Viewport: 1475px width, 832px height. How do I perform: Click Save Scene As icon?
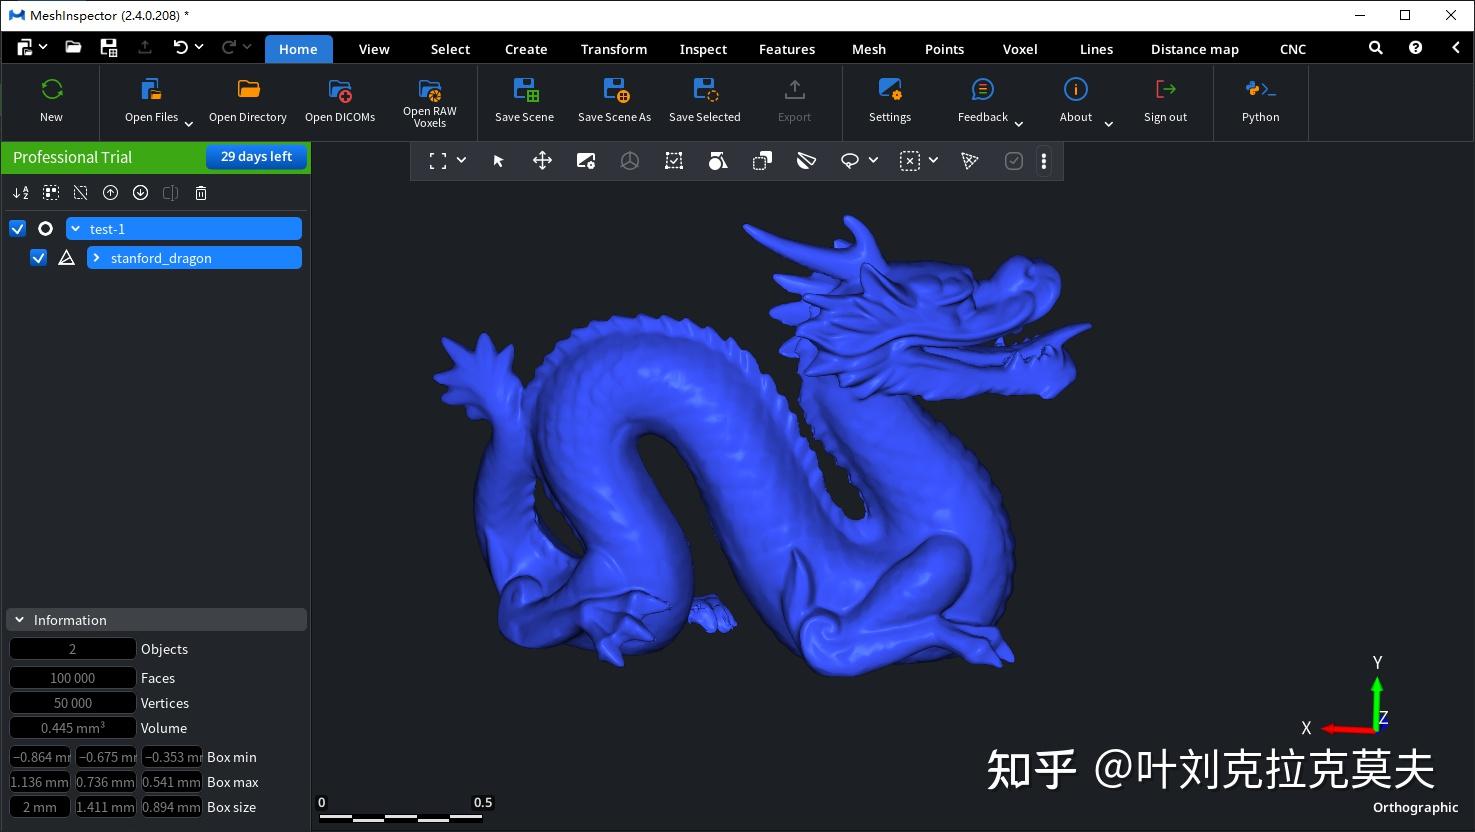(615, 90)
